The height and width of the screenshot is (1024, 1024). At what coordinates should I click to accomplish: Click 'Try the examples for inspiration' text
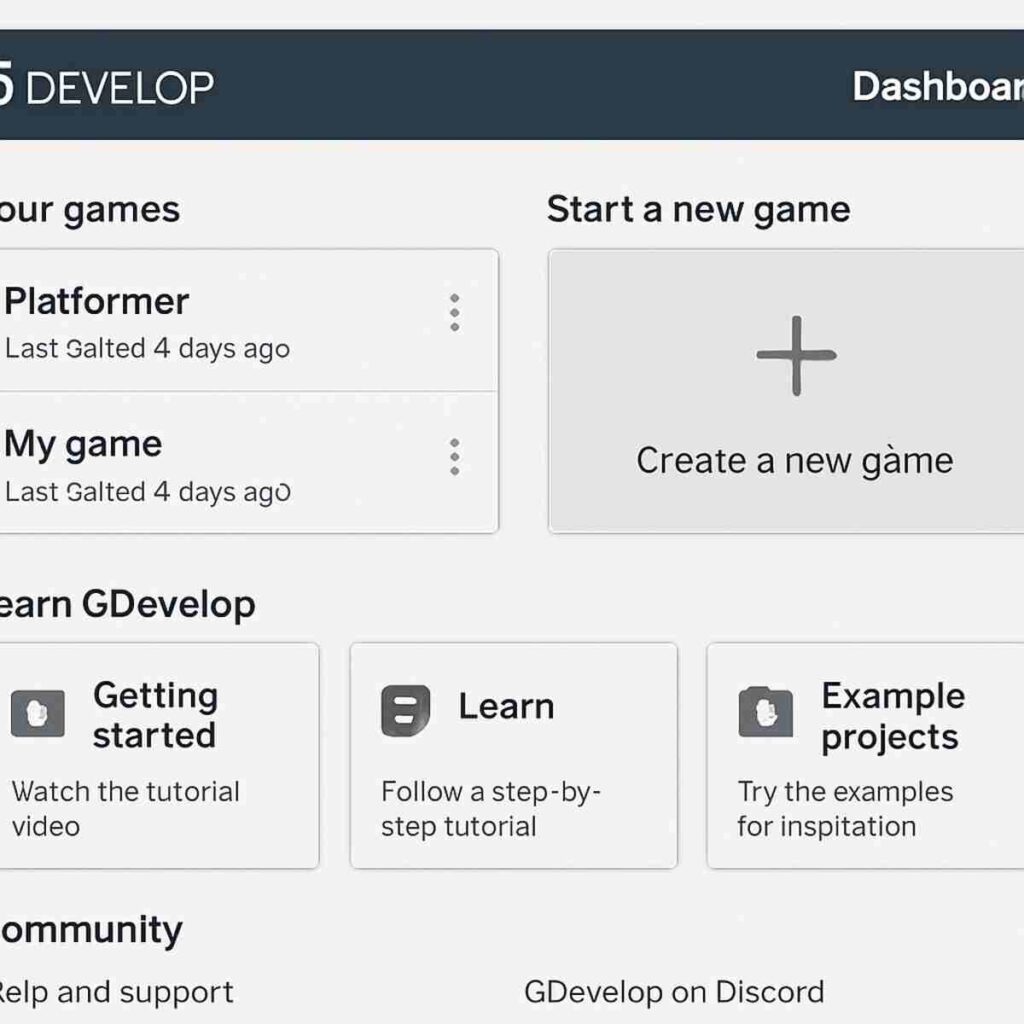(x=845, y=809)
